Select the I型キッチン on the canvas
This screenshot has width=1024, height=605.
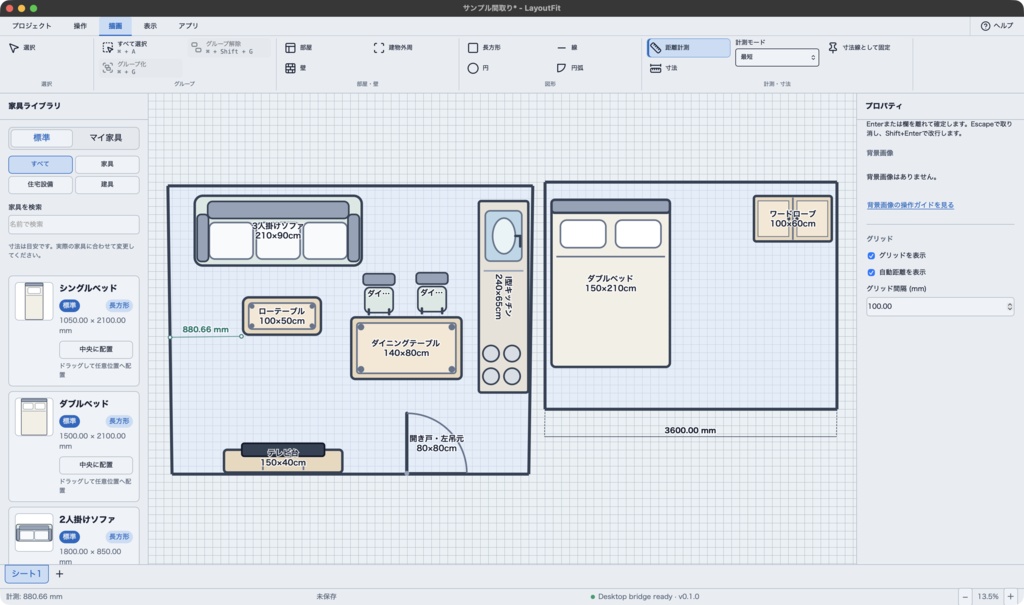tap(503, 297)
